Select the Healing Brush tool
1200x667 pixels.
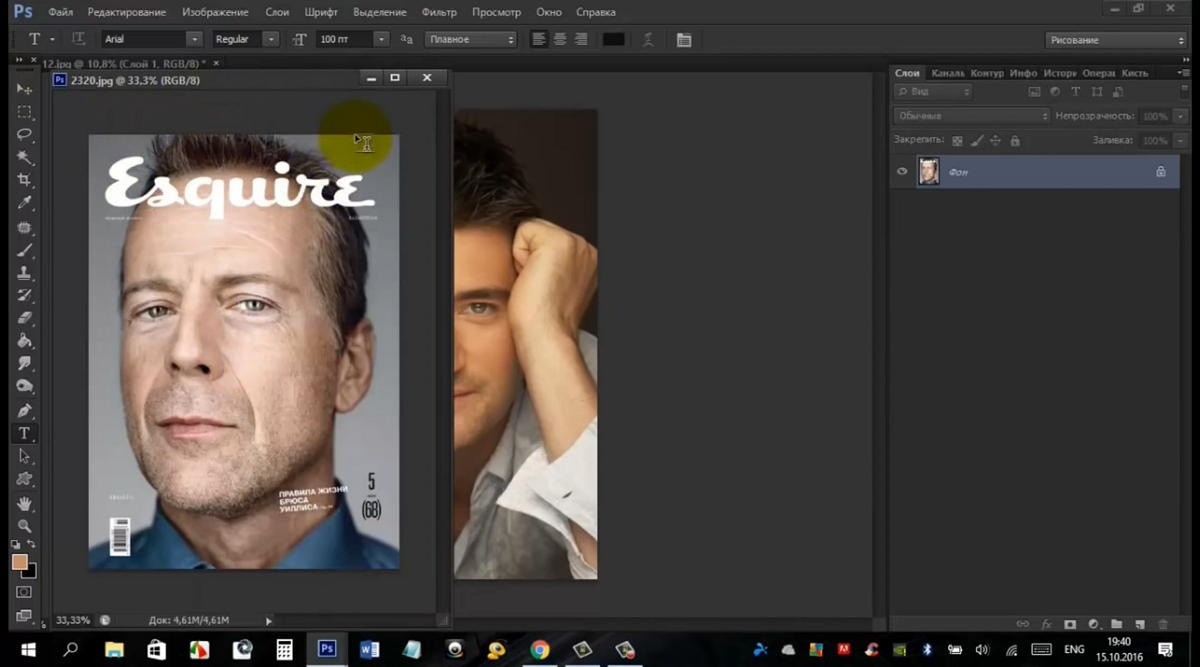(25, 227)
